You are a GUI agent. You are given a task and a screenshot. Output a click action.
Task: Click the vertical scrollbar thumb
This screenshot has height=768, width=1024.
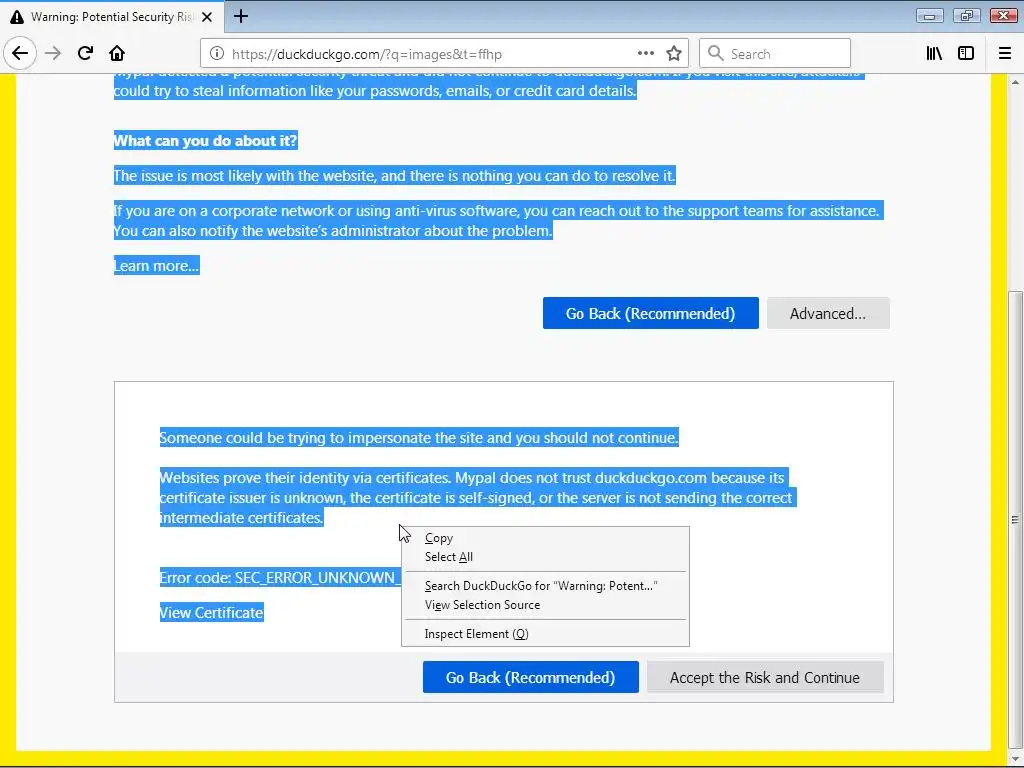pos(1015,519)
